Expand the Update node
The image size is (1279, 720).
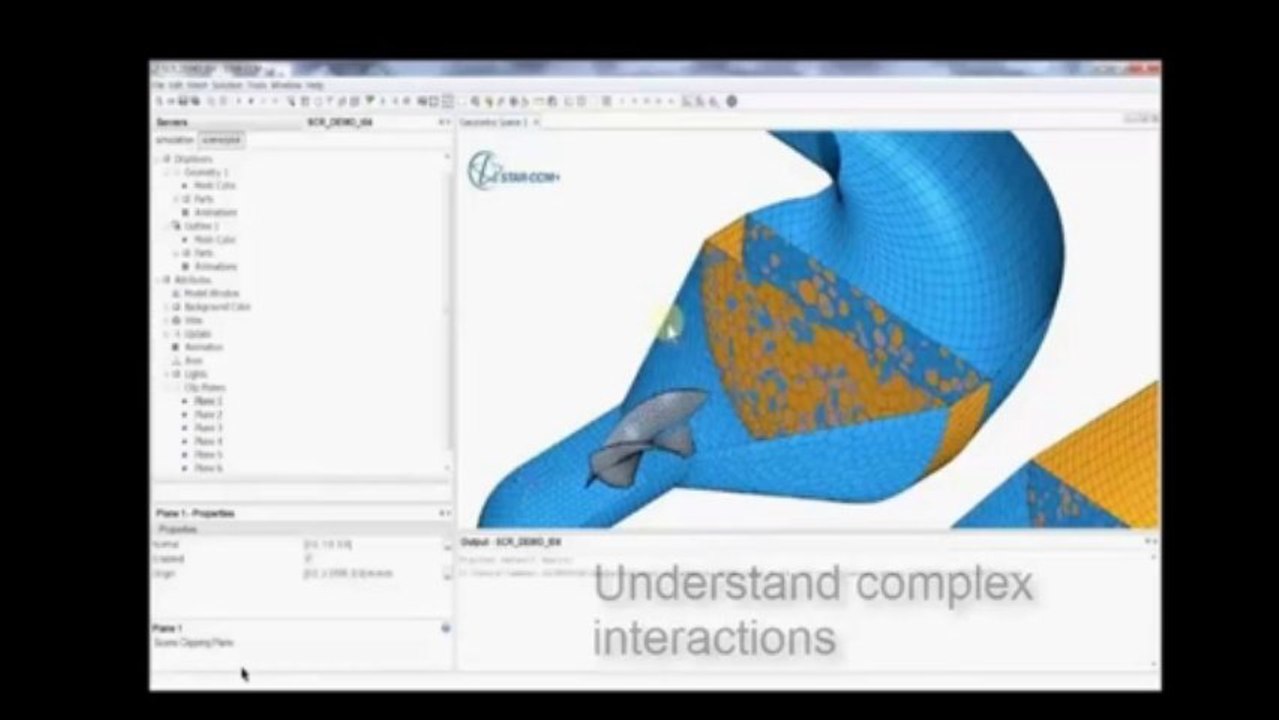[x=167, y=334]
